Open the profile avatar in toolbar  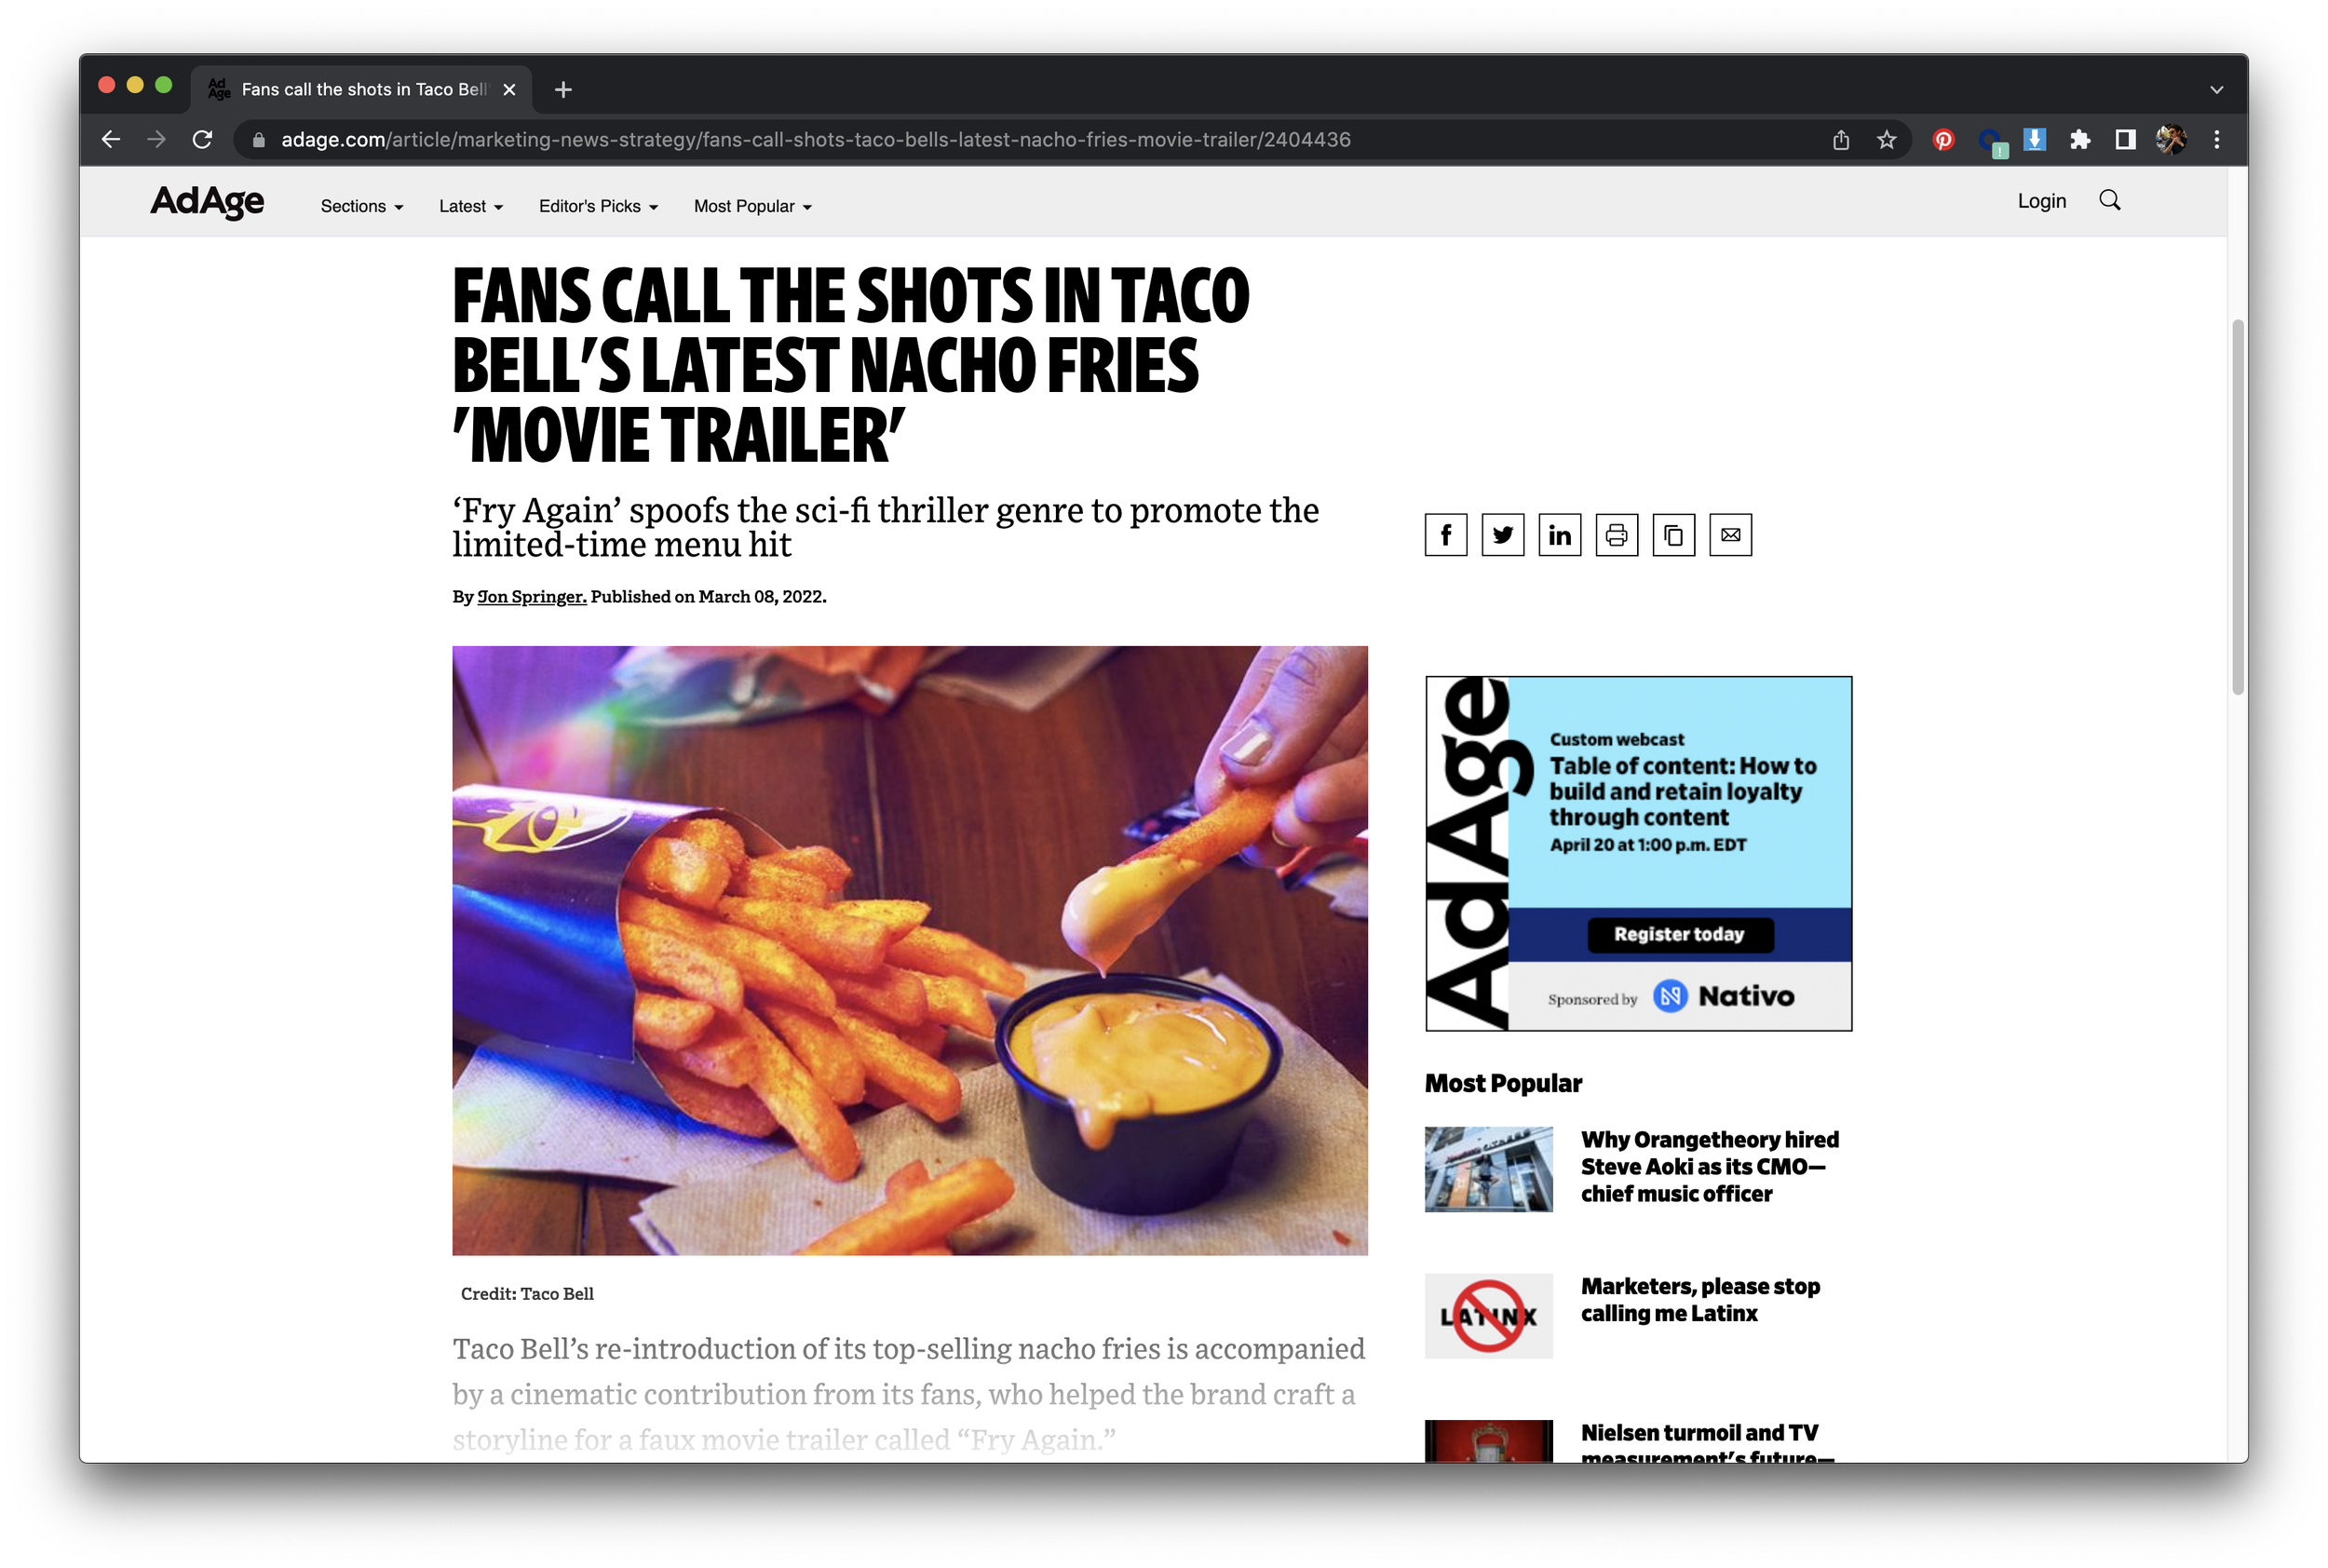pos(2170,139)
